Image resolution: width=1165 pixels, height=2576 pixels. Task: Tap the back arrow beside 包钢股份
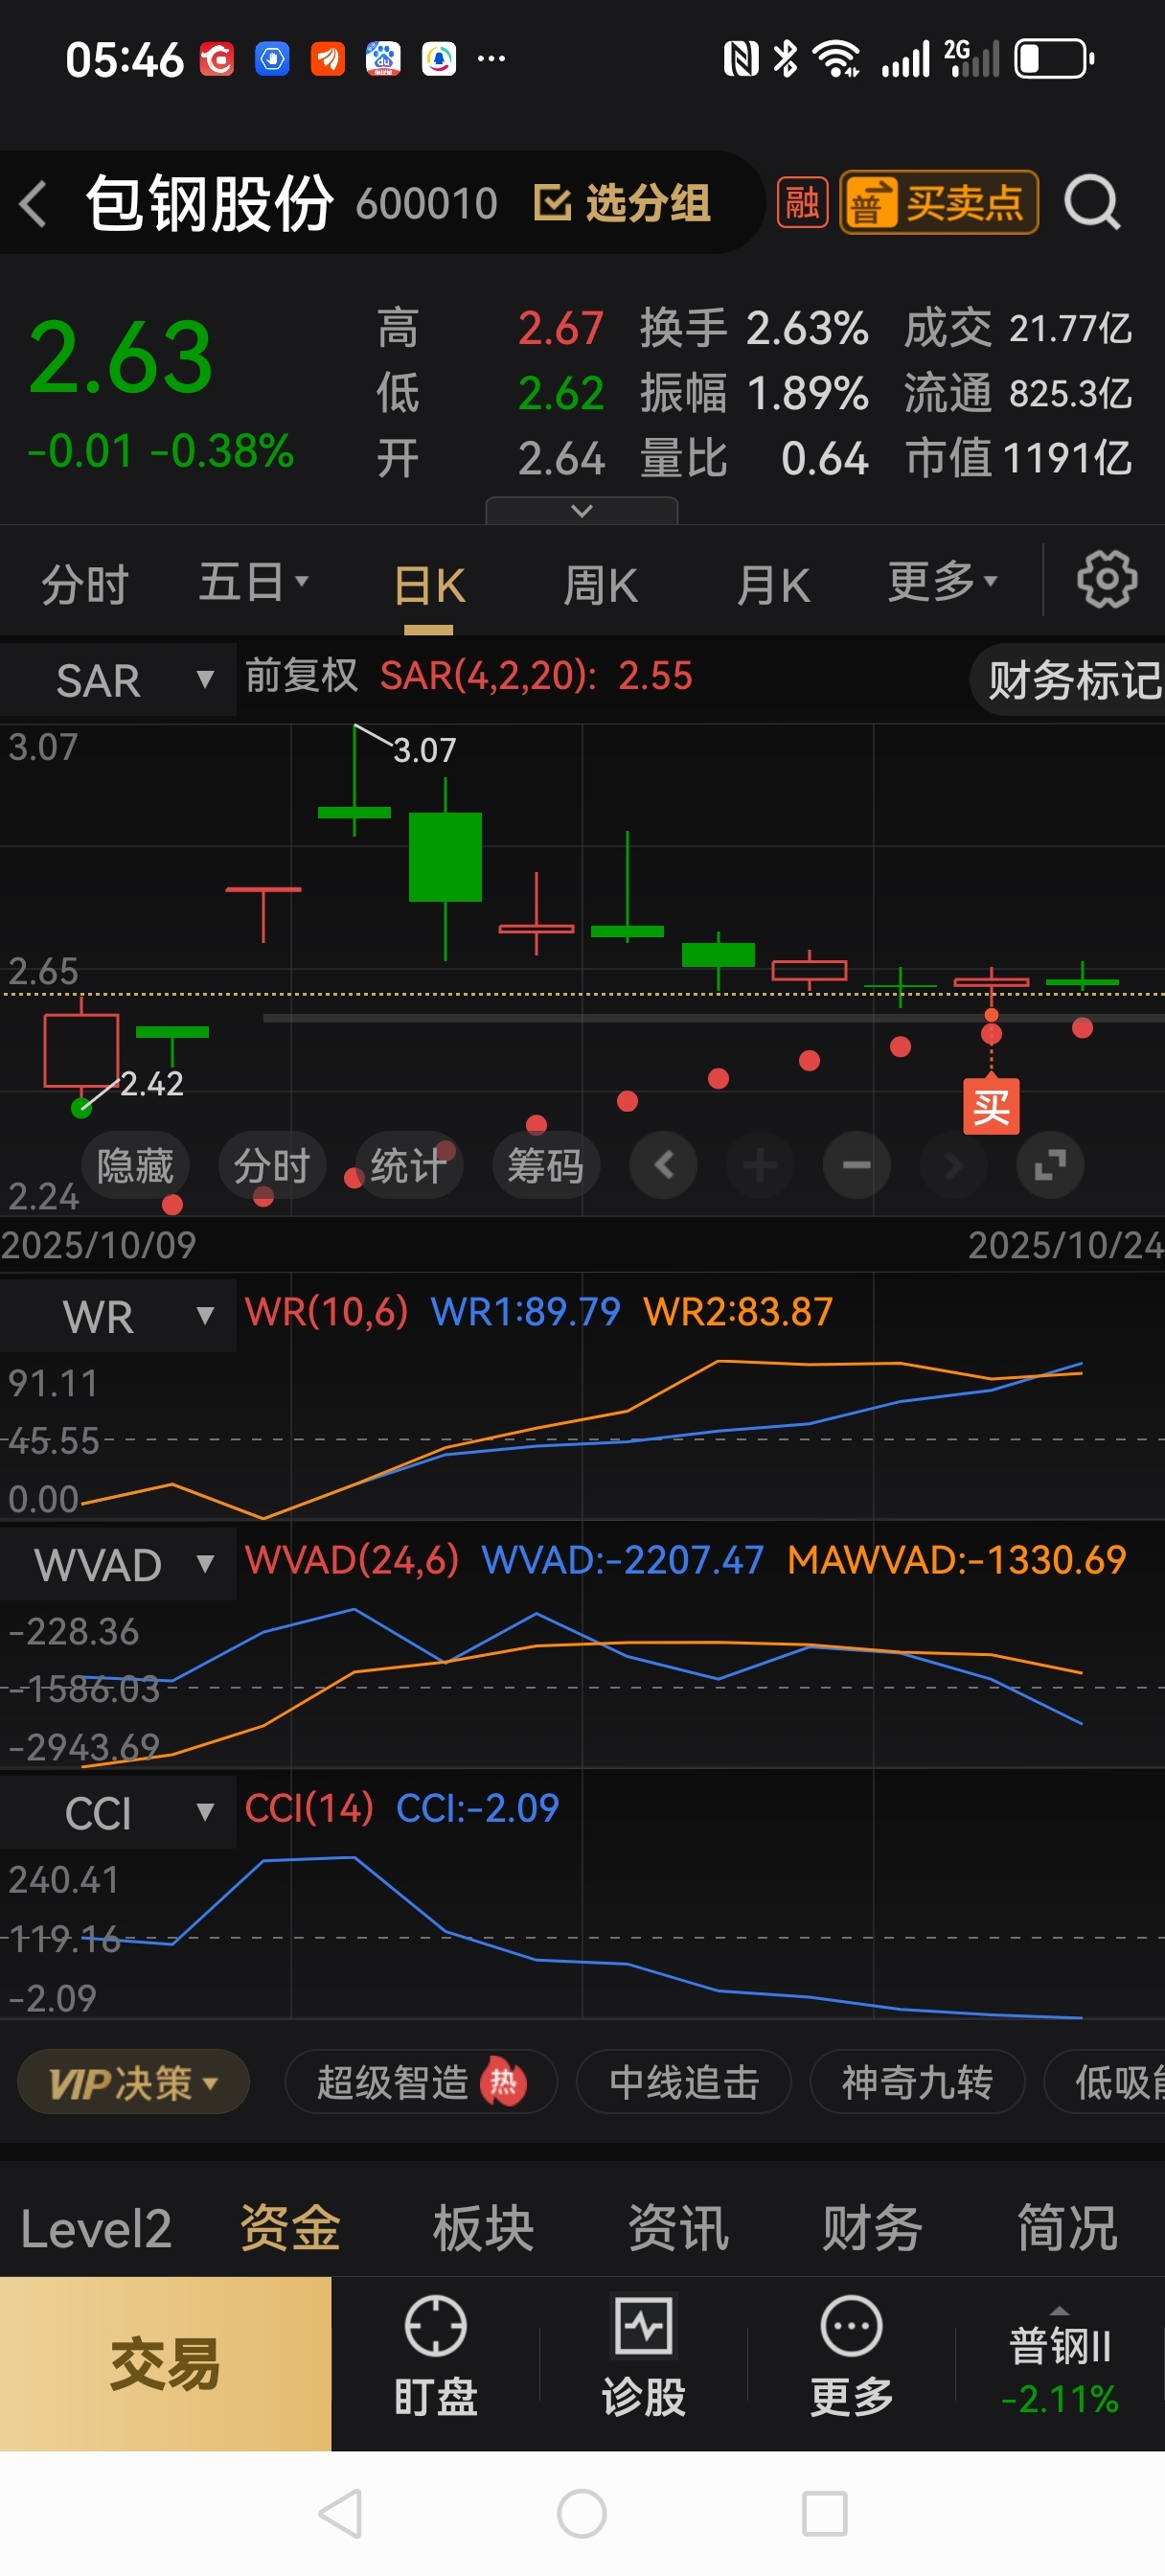pyautogui.click(x=34, y=204)
